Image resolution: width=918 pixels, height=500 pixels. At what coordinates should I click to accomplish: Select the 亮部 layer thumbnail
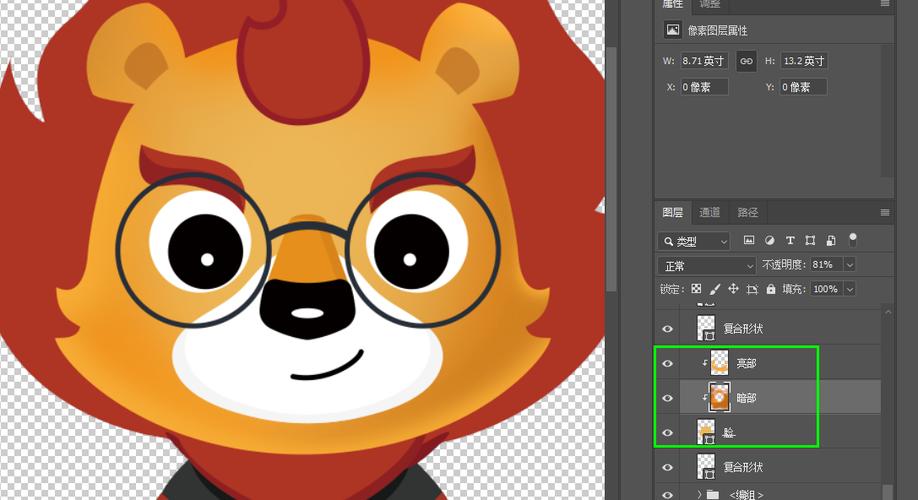tap(720, 363)
